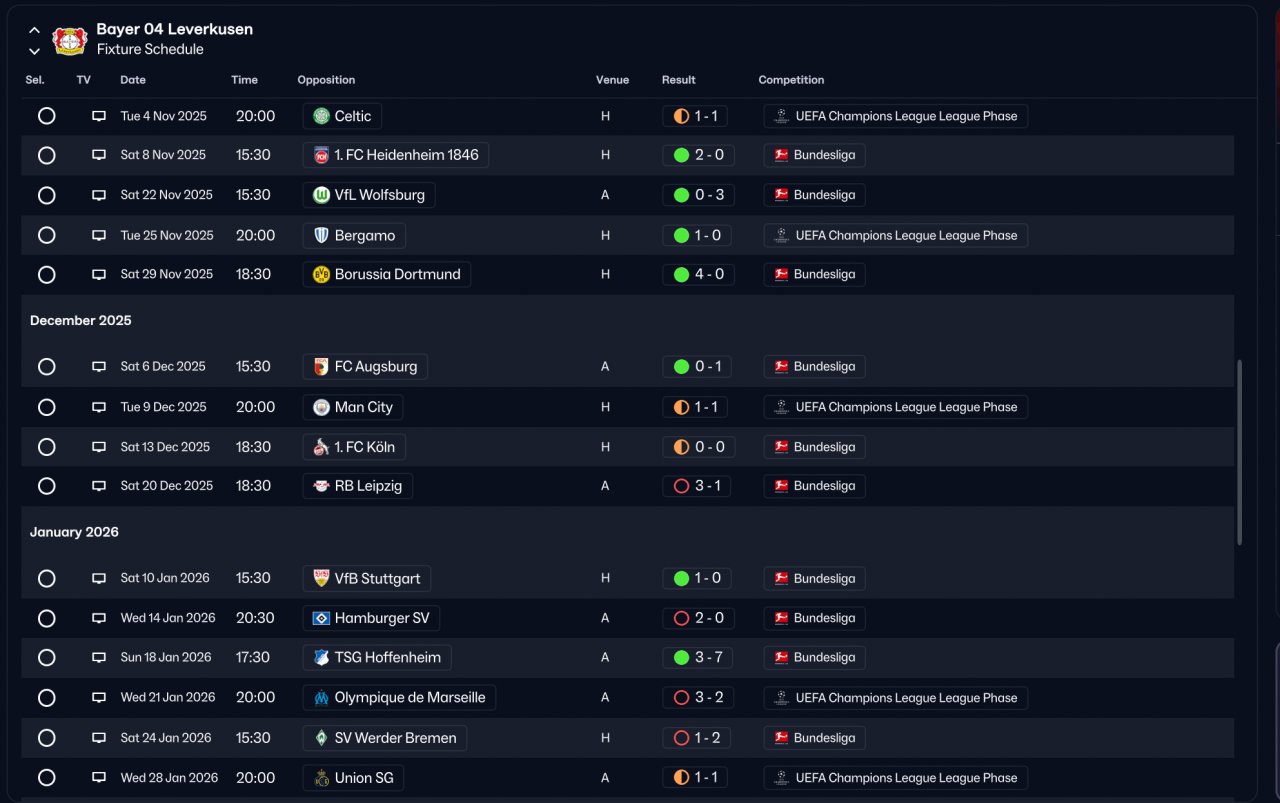Click the TV icon for the Celtic match
The height and width of the screenshot is (803, 1280).
99,116
